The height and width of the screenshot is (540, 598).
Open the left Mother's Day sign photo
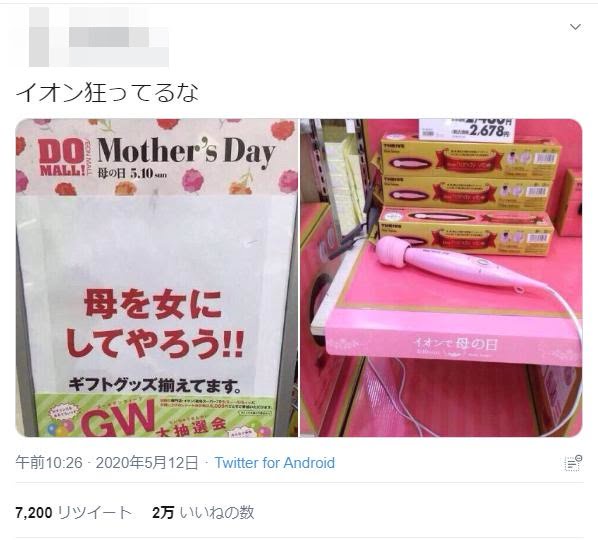tap(157, 278)
